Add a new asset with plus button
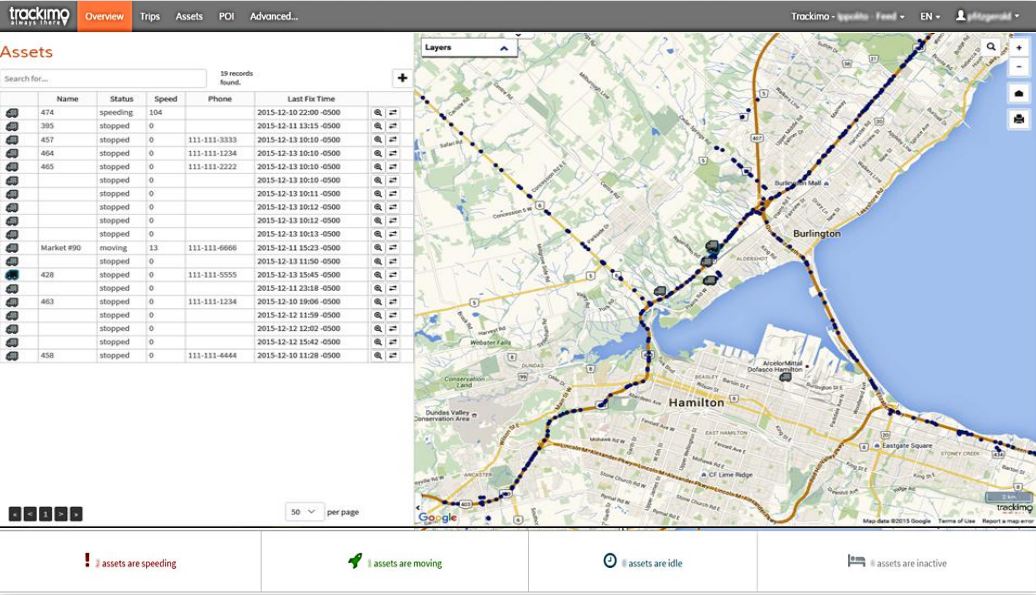1036x595 pixels. 402,78
